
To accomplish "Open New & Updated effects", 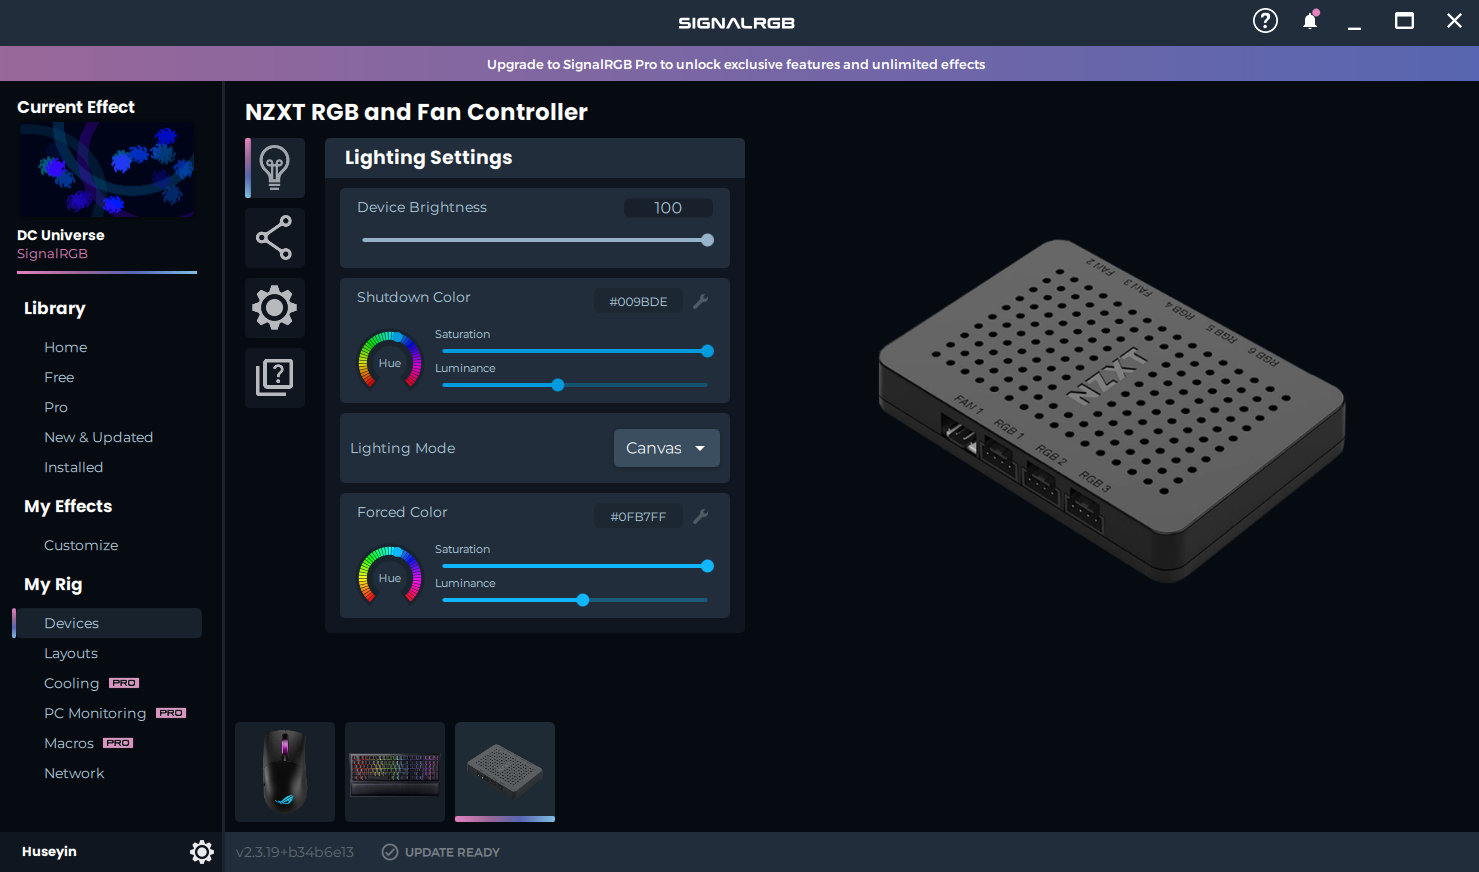I will click(x=99, y=437).
